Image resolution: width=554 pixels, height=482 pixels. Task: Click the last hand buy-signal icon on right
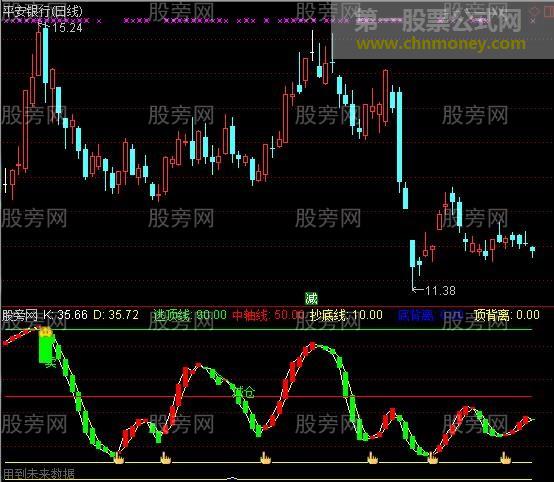click(x=506, y=458)
